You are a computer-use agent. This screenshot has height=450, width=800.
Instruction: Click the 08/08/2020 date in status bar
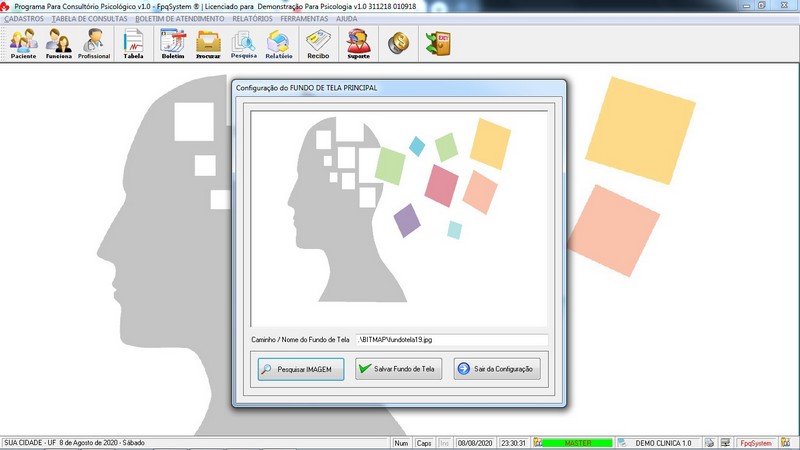(x=474, y=443)
